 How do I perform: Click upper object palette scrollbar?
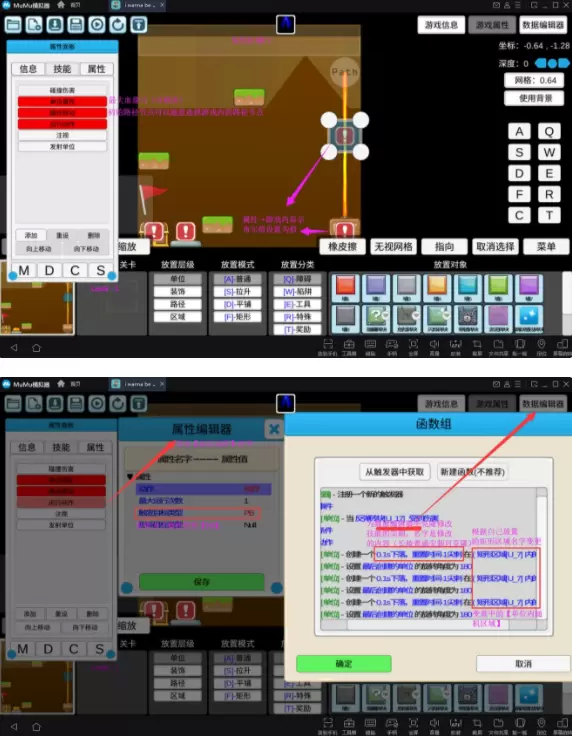[567, 303]
